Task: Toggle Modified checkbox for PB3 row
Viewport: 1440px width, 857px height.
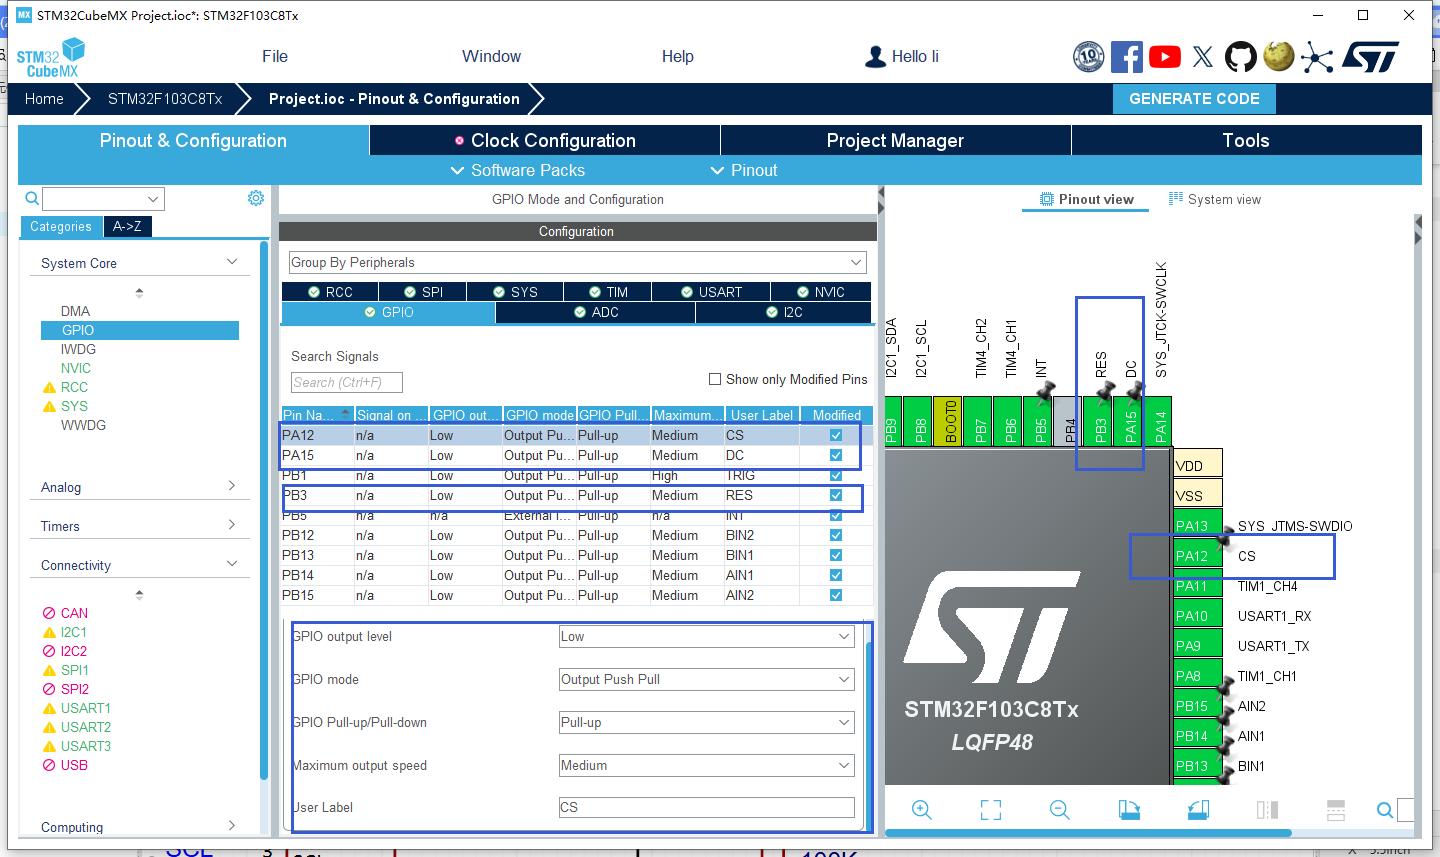Action: (836, 495)
